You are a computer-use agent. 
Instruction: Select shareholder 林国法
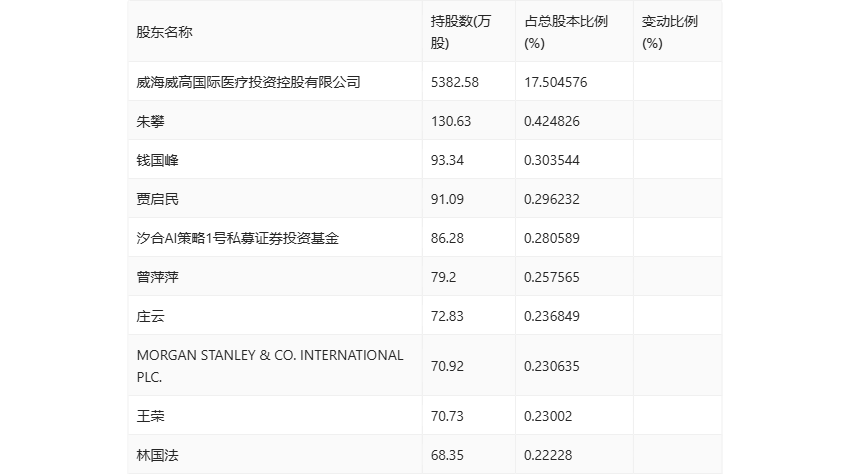[157, 455]
